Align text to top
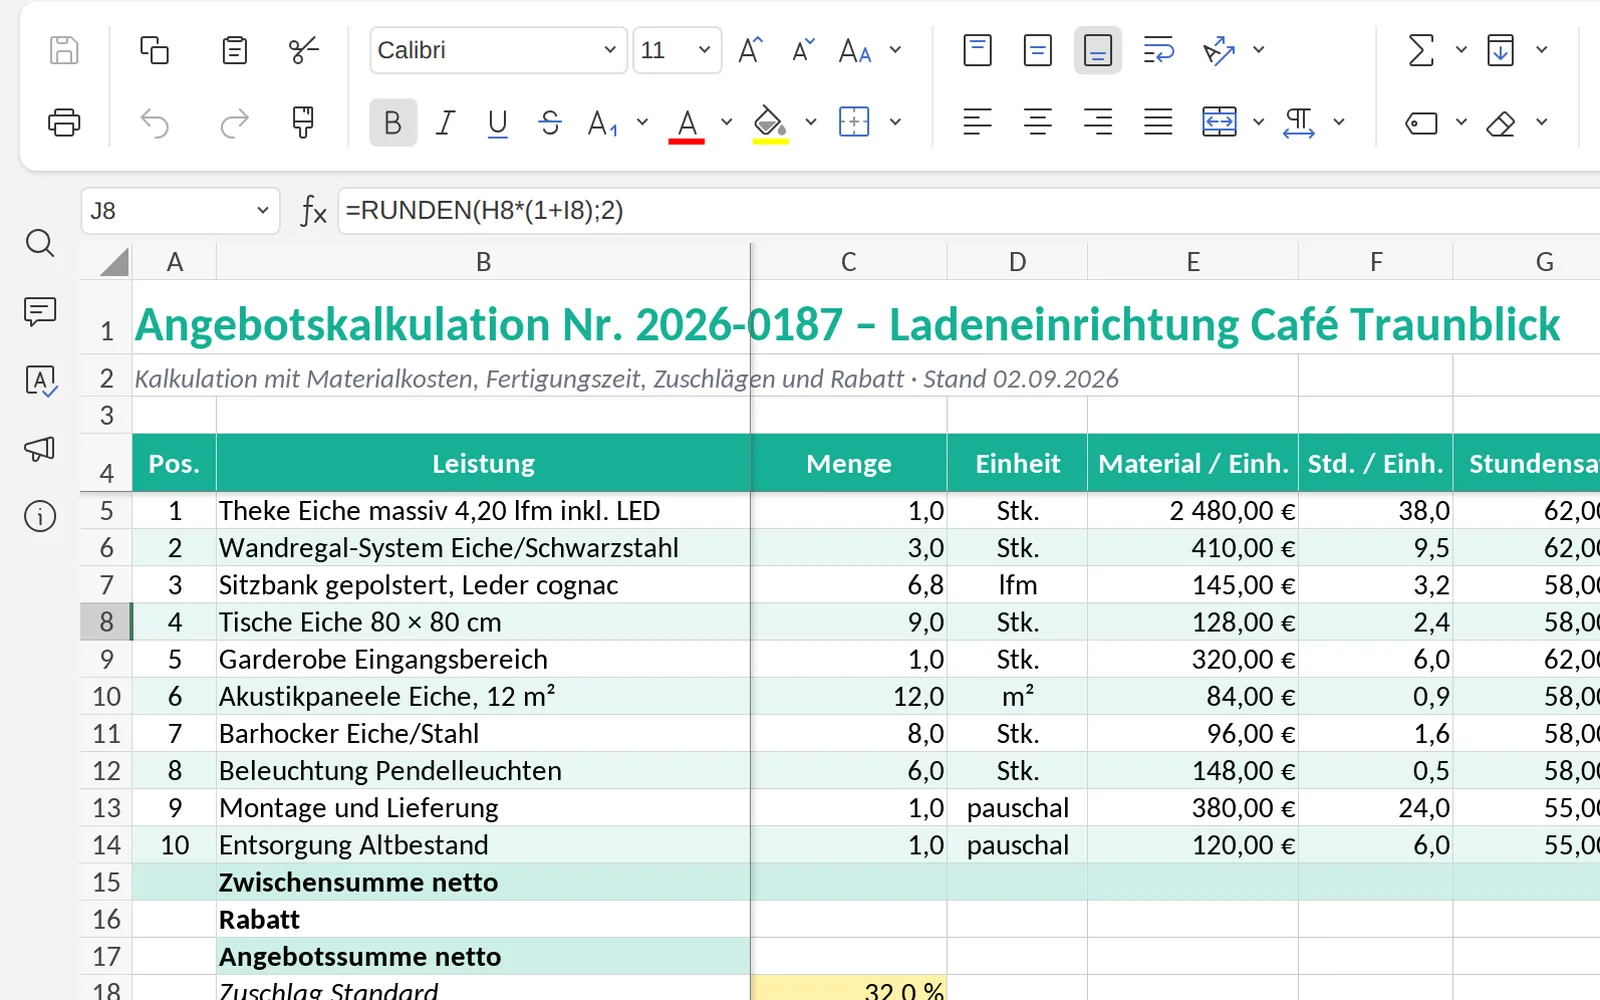 (977, 50)
